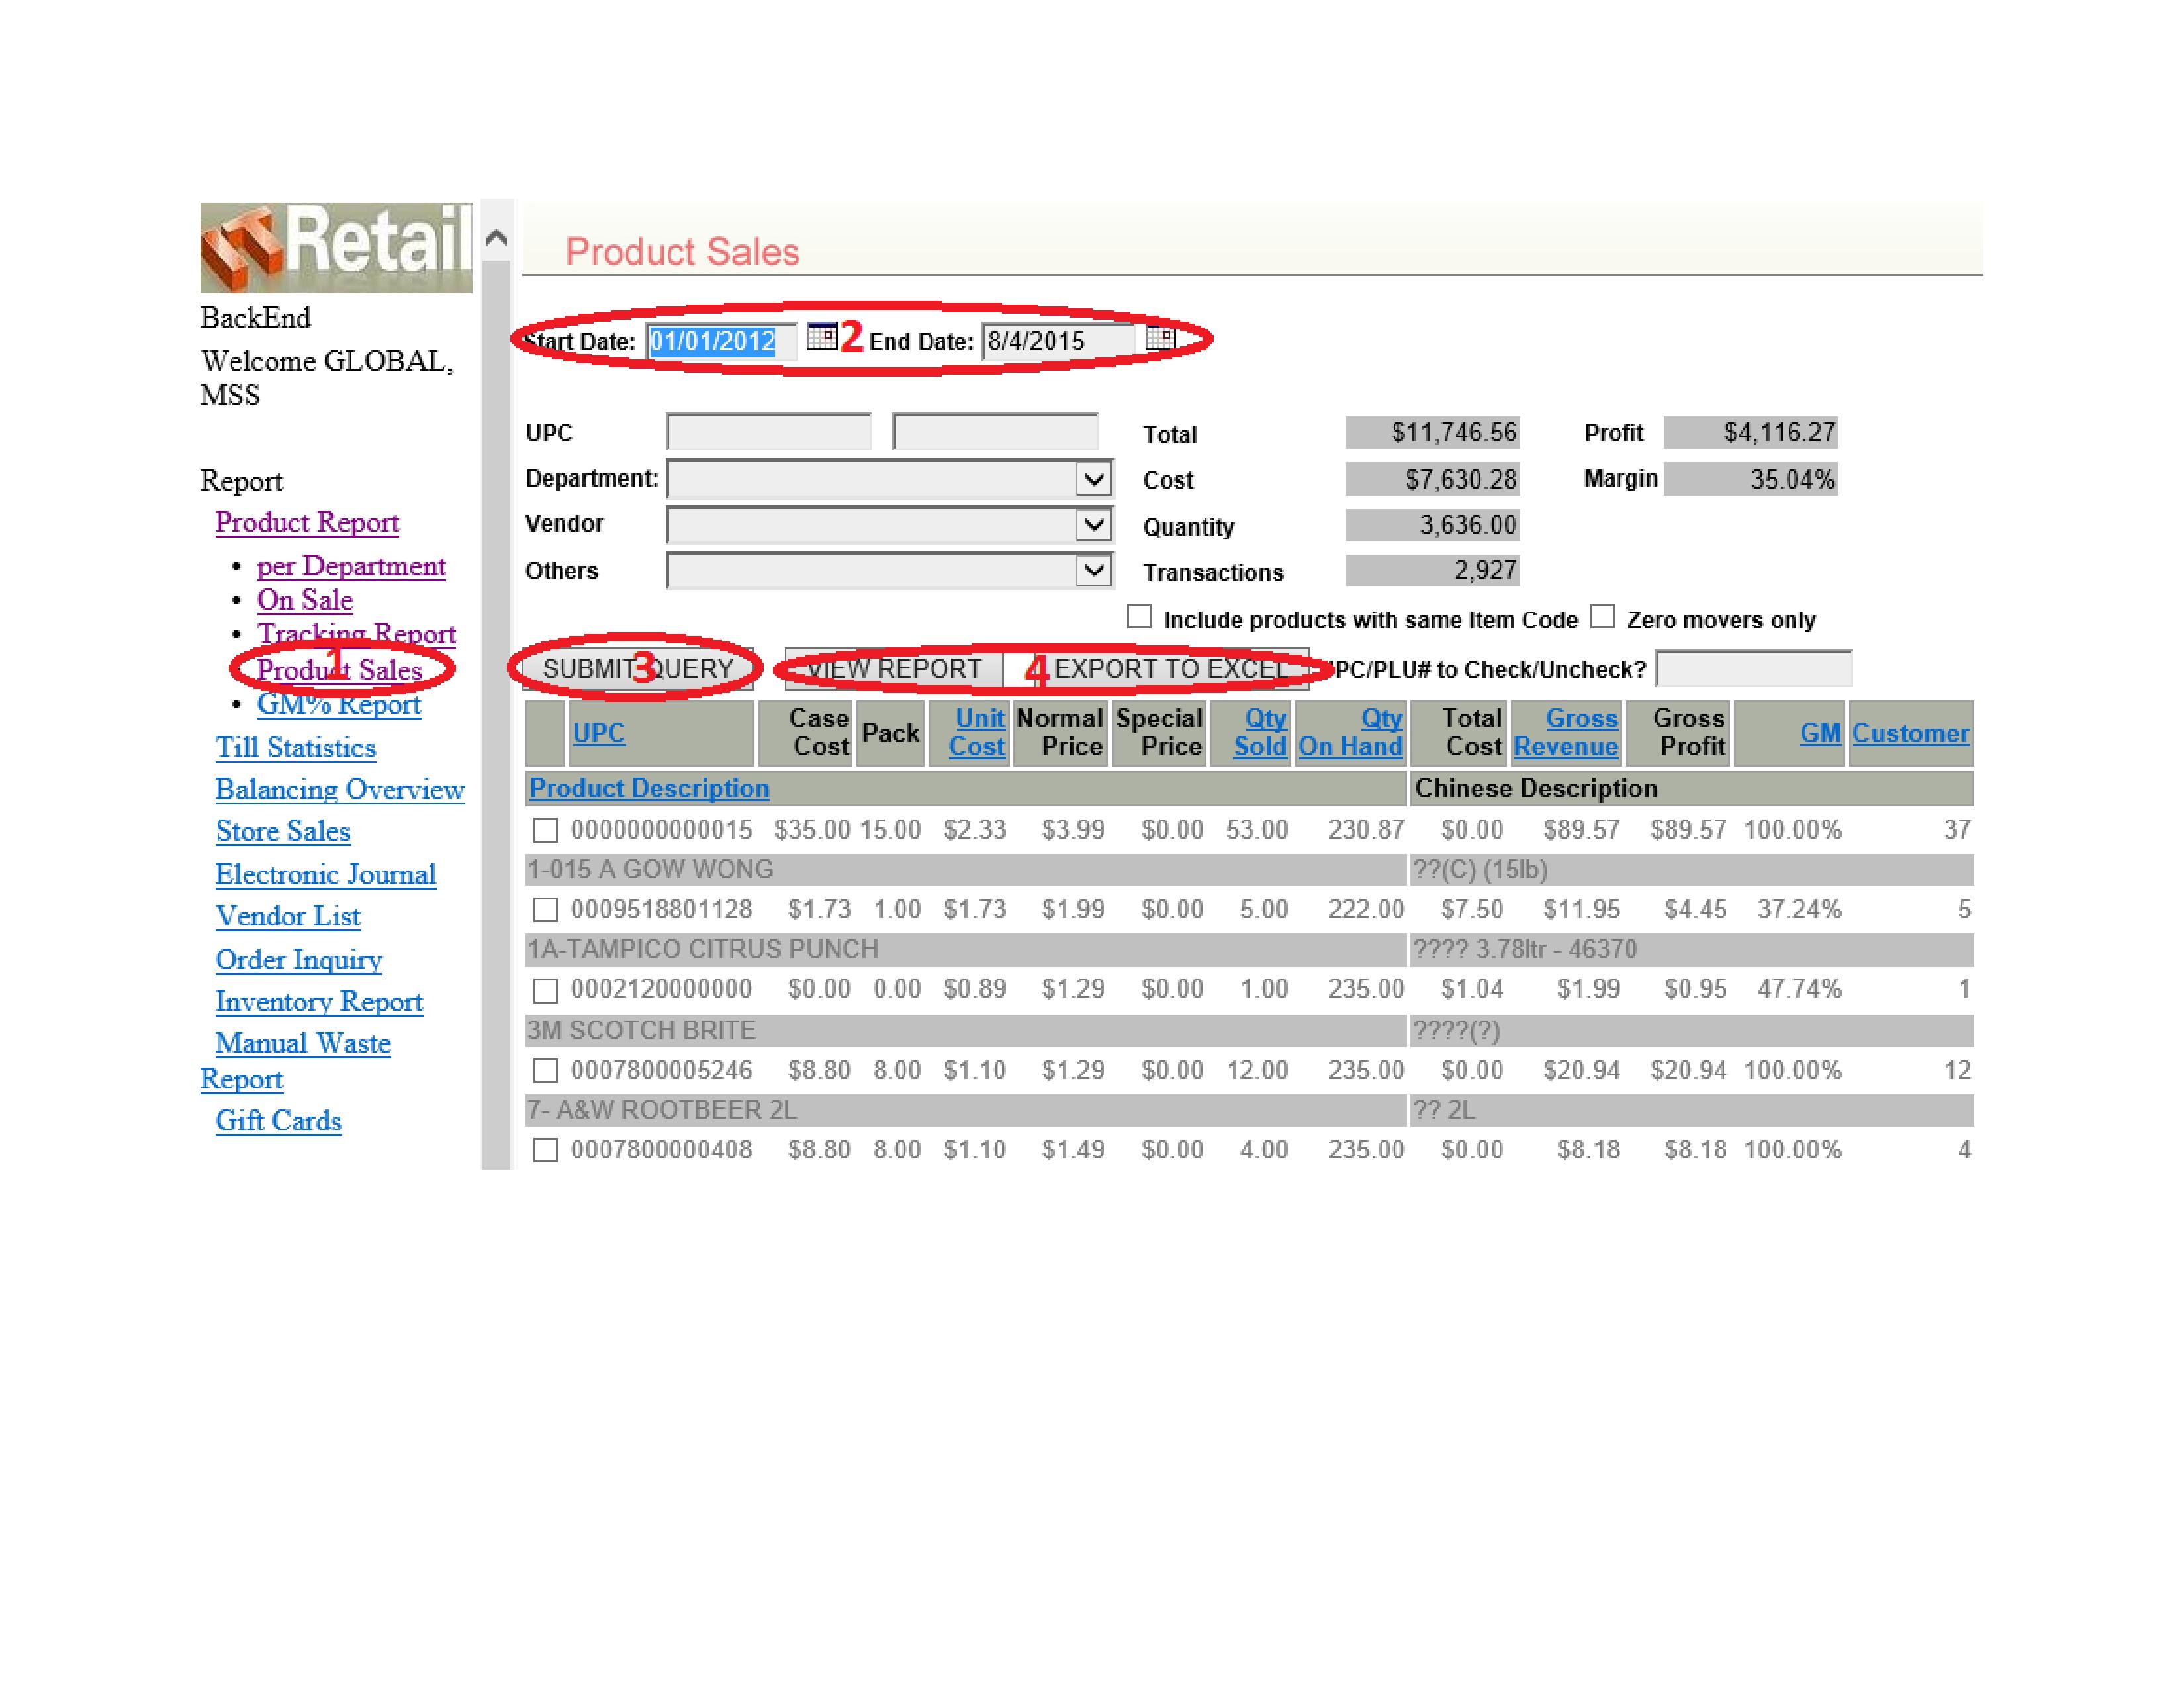
Task: Click the Retail logo image
Action: click(x=336, y=247)
